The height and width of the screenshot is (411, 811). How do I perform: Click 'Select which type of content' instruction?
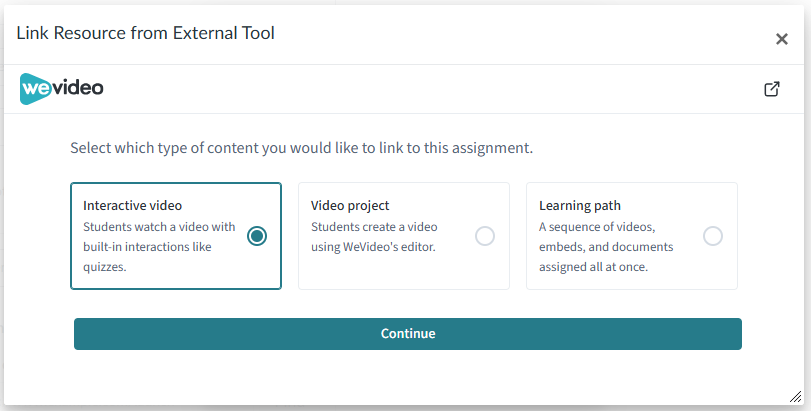(x=302, y=148)
